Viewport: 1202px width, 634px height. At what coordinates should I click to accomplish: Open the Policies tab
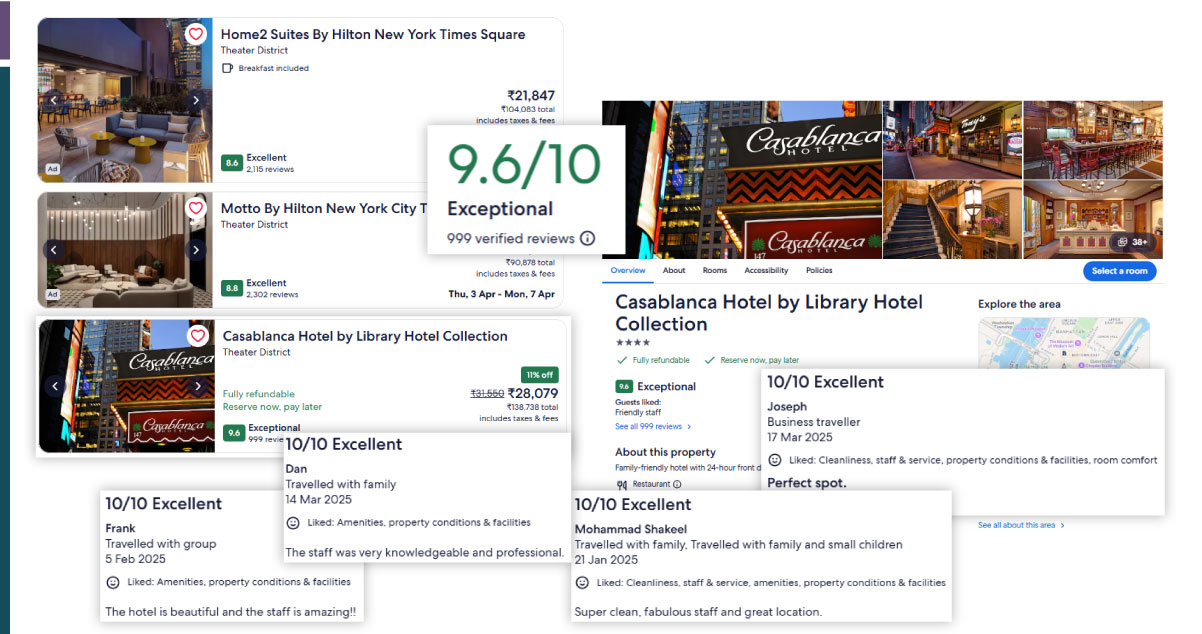pyautogui.click(x=819, y=271)
